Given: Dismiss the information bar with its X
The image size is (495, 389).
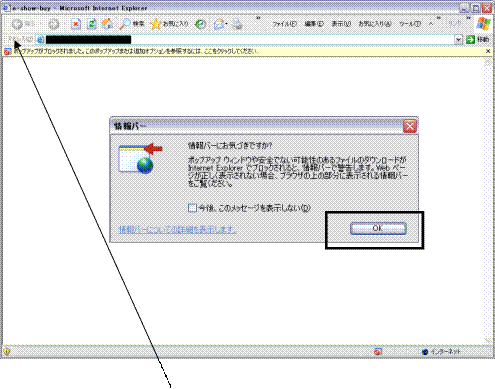Looking at the screenshot, I should pos(488,51).
